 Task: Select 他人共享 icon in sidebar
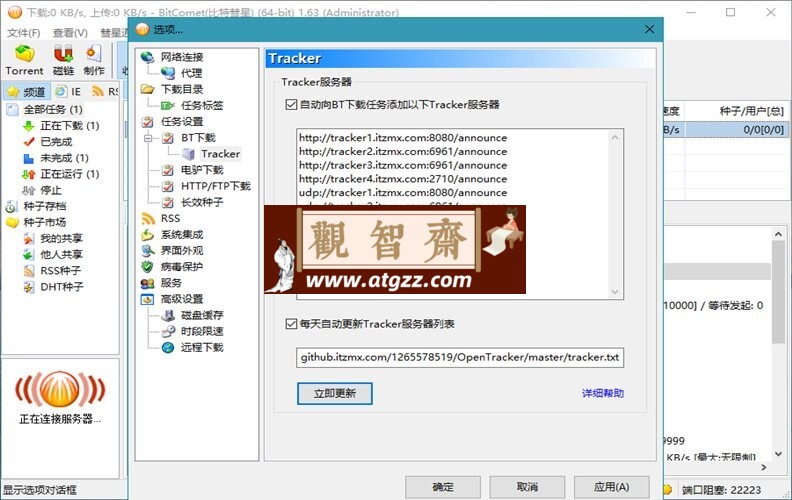click(x=29, y=255)
